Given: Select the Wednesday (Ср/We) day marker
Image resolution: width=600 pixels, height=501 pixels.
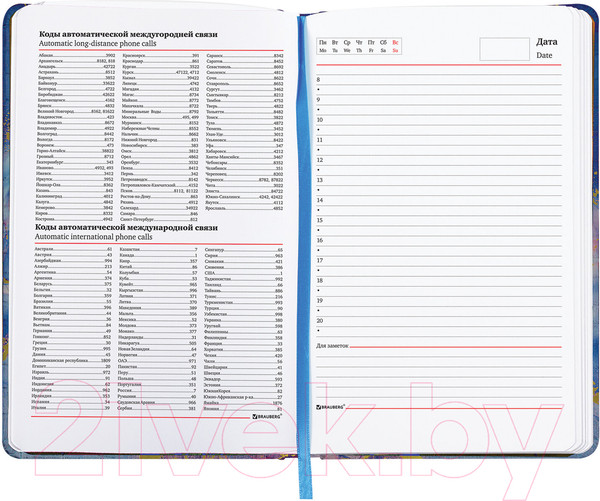Looking at the screenshot, I should point(346,45).
